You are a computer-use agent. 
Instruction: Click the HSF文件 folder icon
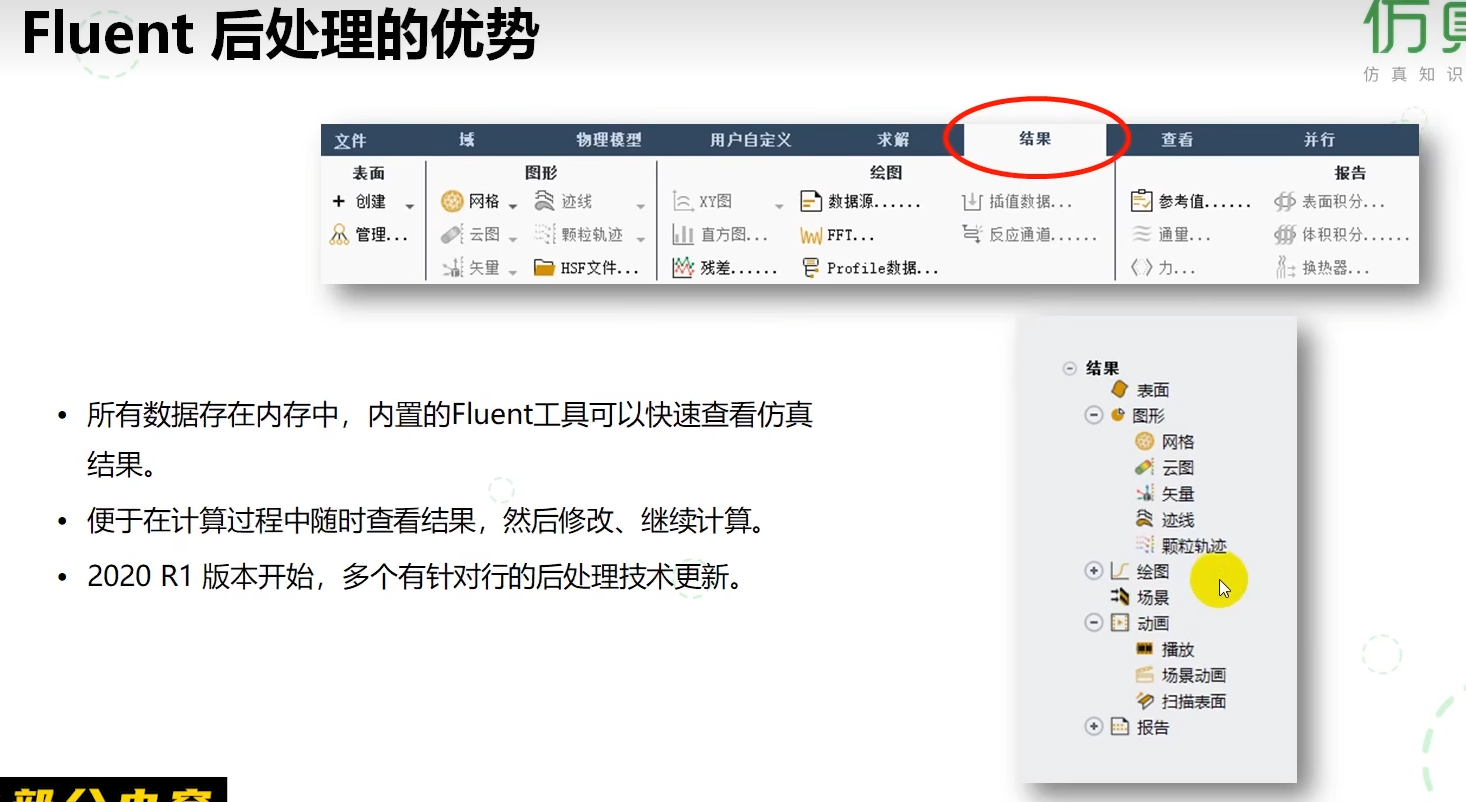pos(544,268)
